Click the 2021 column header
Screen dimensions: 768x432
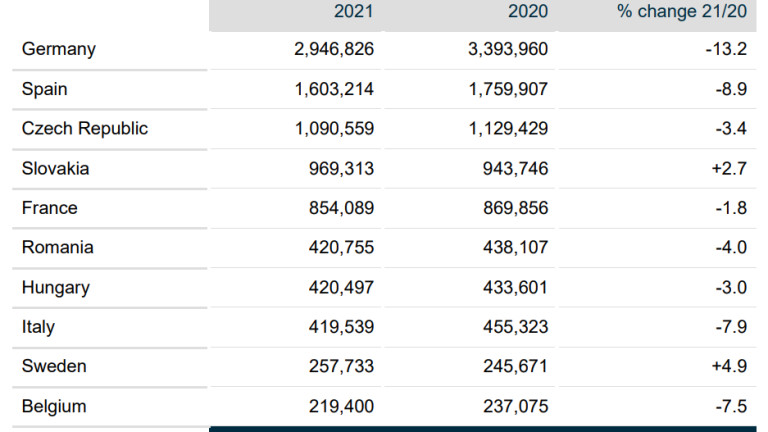[353, 11]
